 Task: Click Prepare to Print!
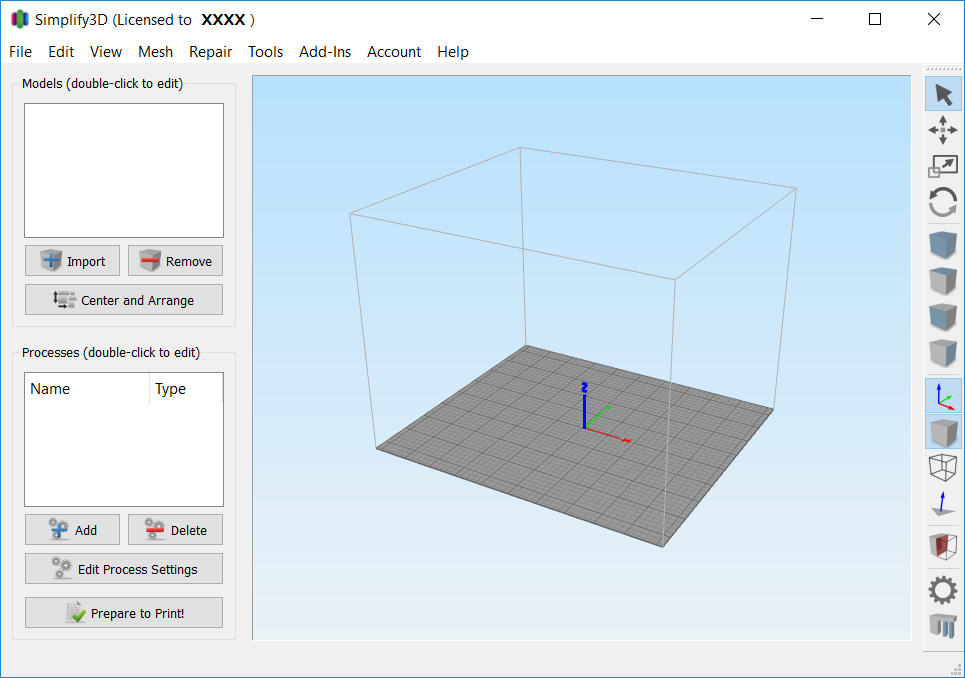click(x=123, y=612)
